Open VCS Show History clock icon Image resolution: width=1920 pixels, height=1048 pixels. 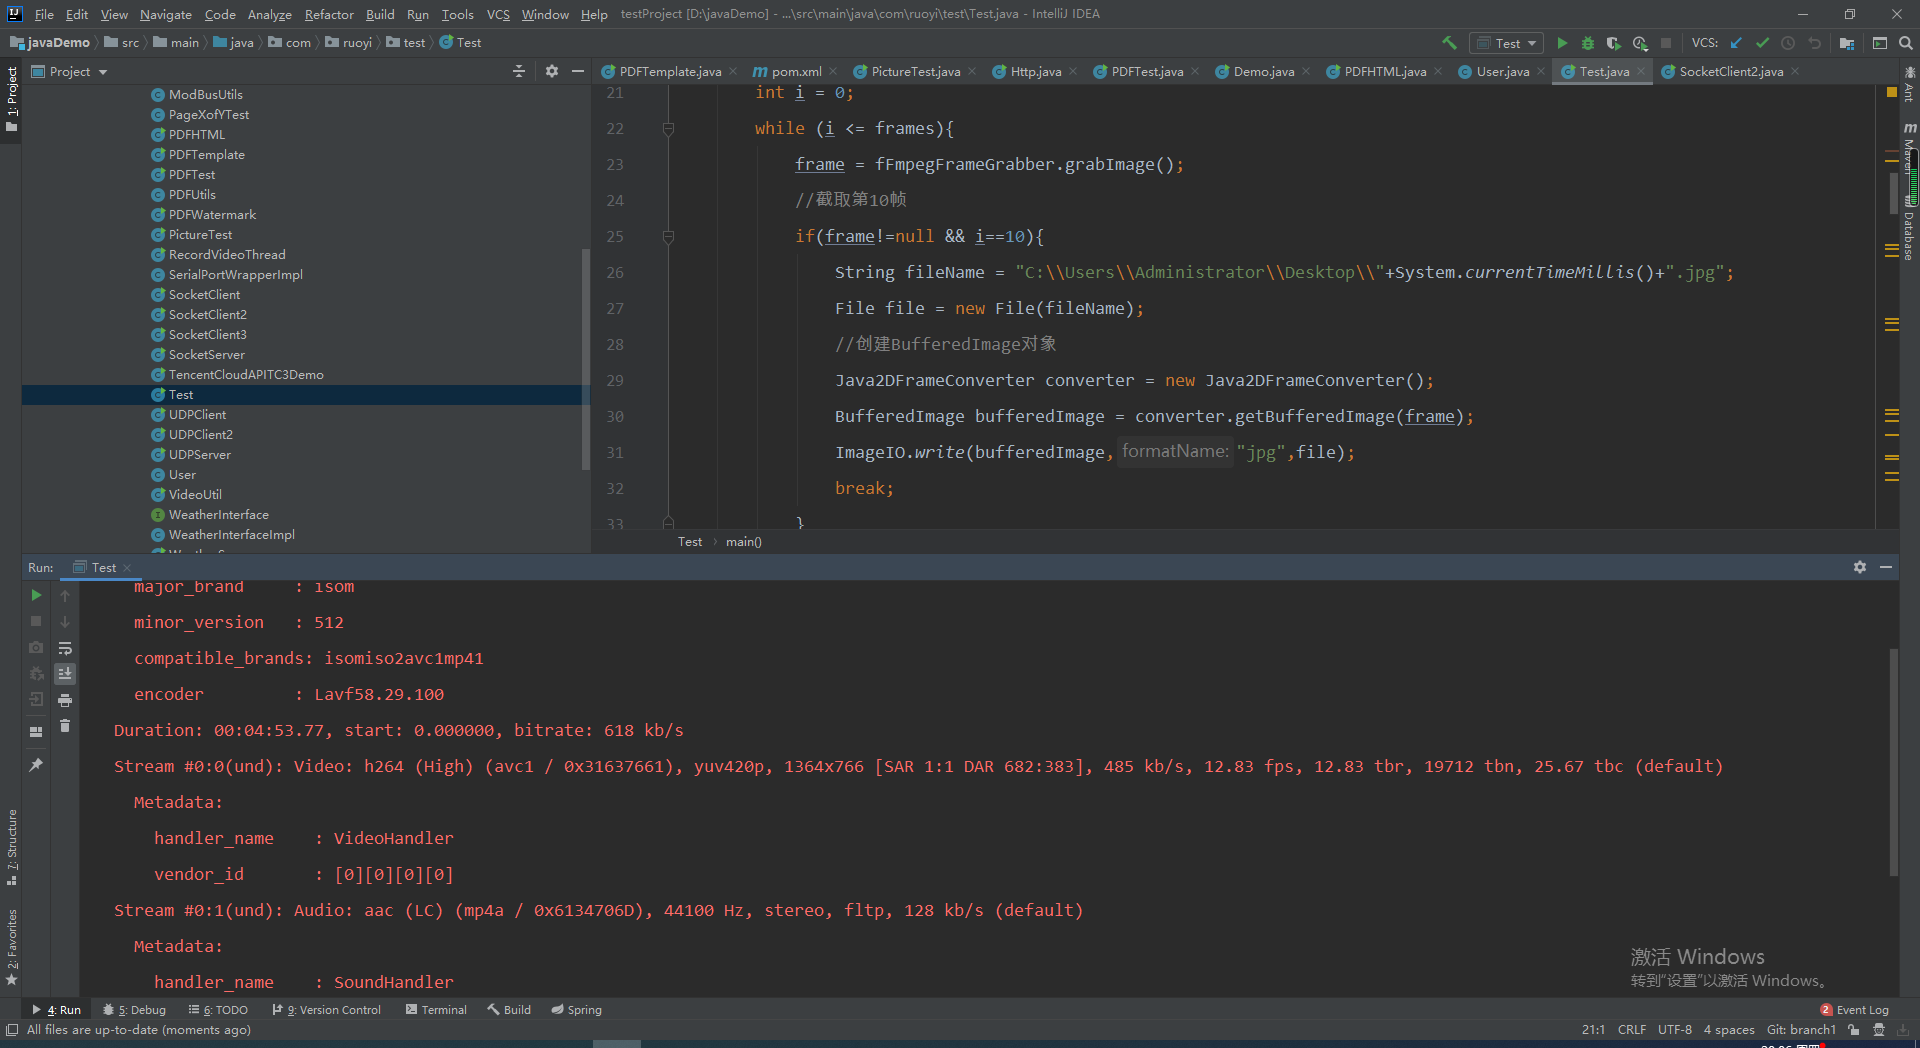pyautogui.click(x=1788, y=43)
